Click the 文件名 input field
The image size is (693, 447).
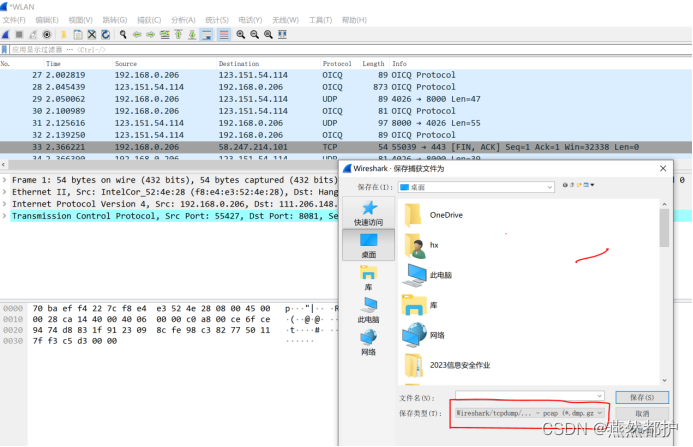click(530, 396)
